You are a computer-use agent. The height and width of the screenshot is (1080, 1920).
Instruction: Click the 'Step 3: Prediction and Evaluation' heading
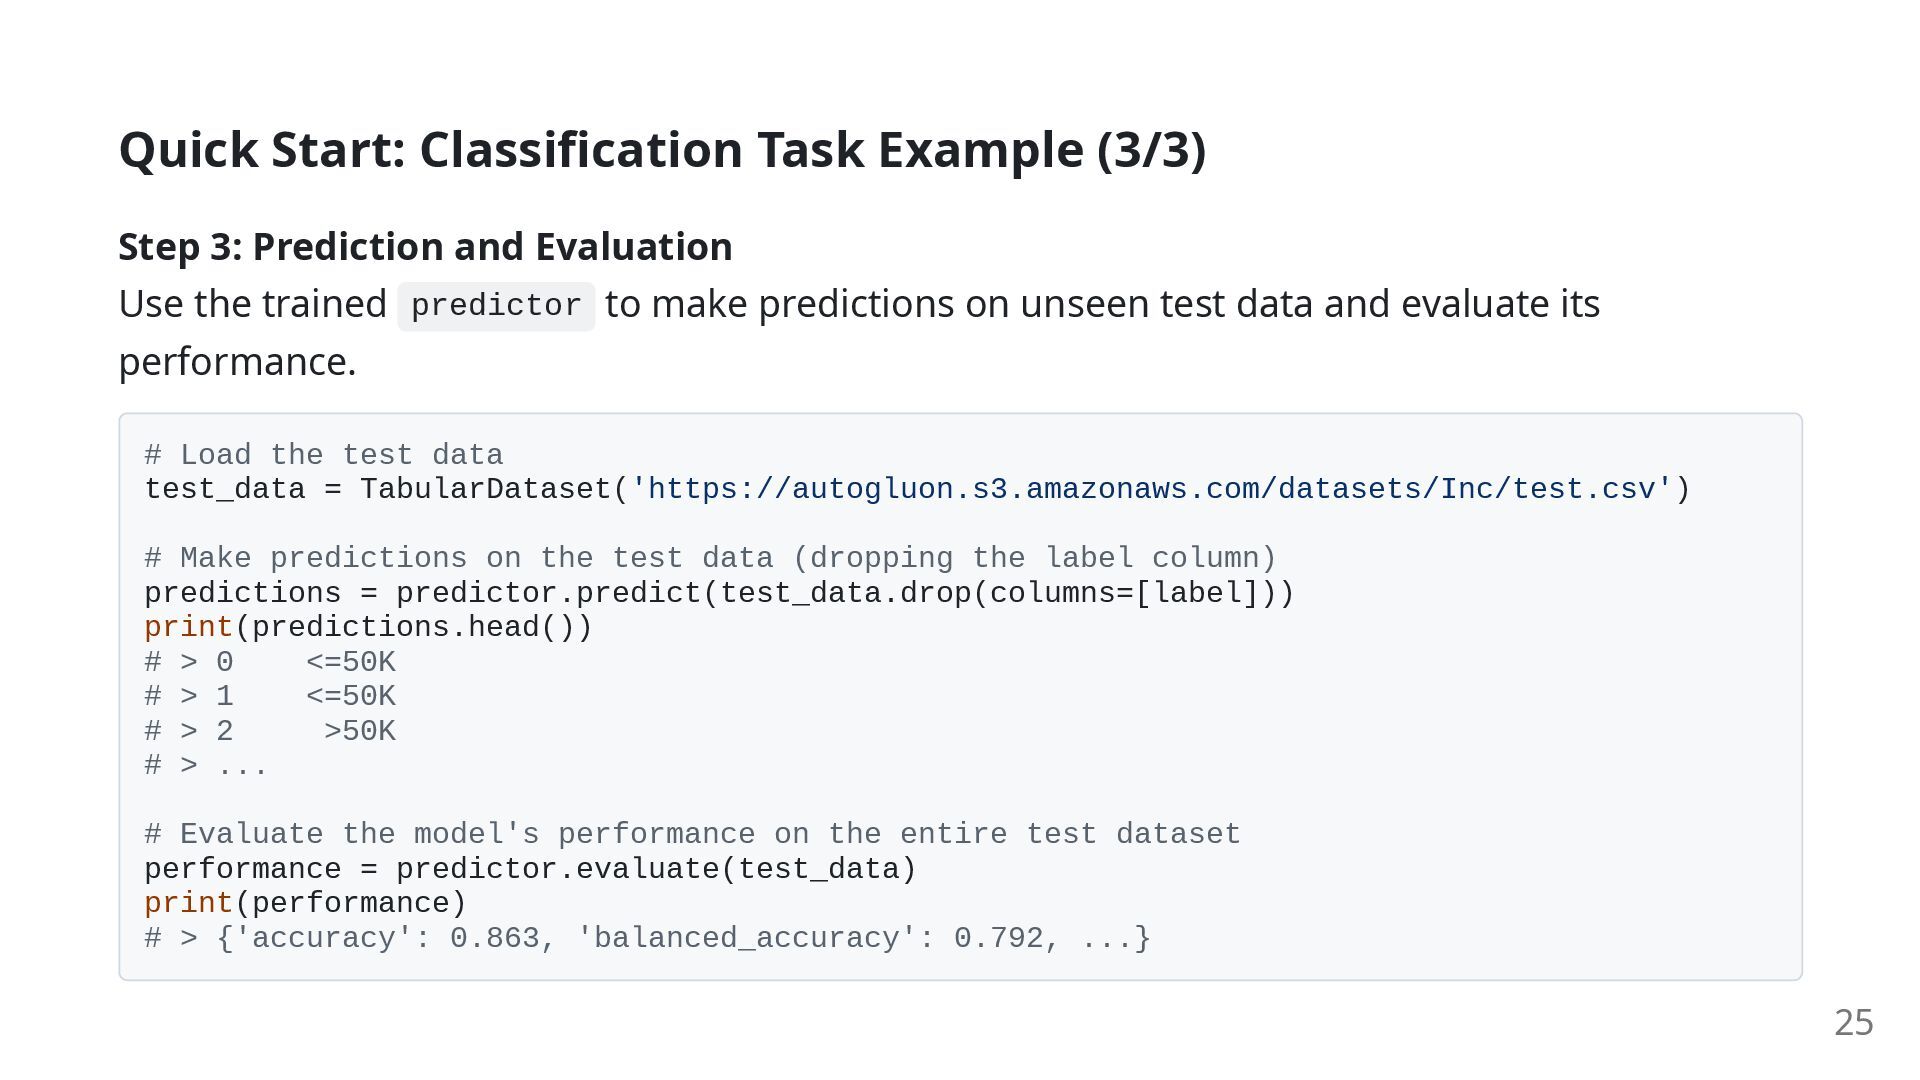click(x=425, y=247)
